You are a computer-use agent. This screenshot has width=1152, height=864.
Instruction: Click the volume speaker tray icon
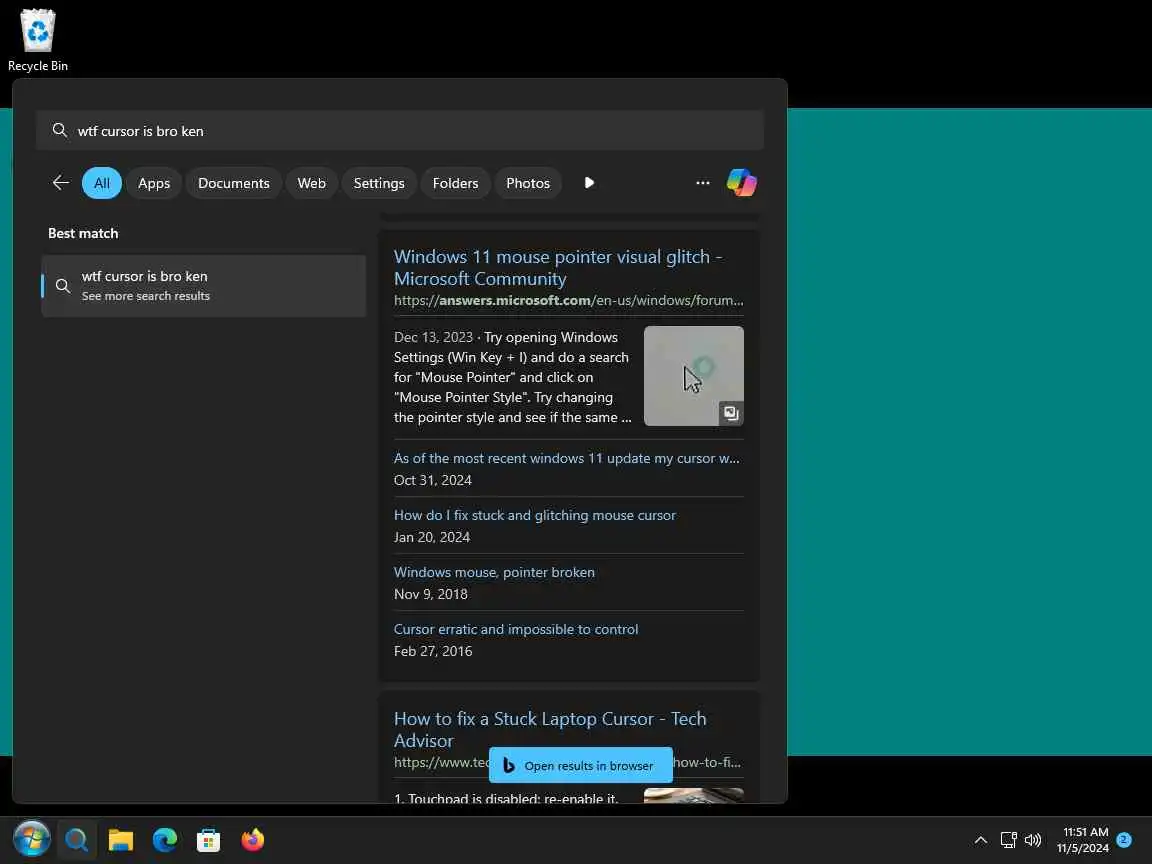point(1033,839)
